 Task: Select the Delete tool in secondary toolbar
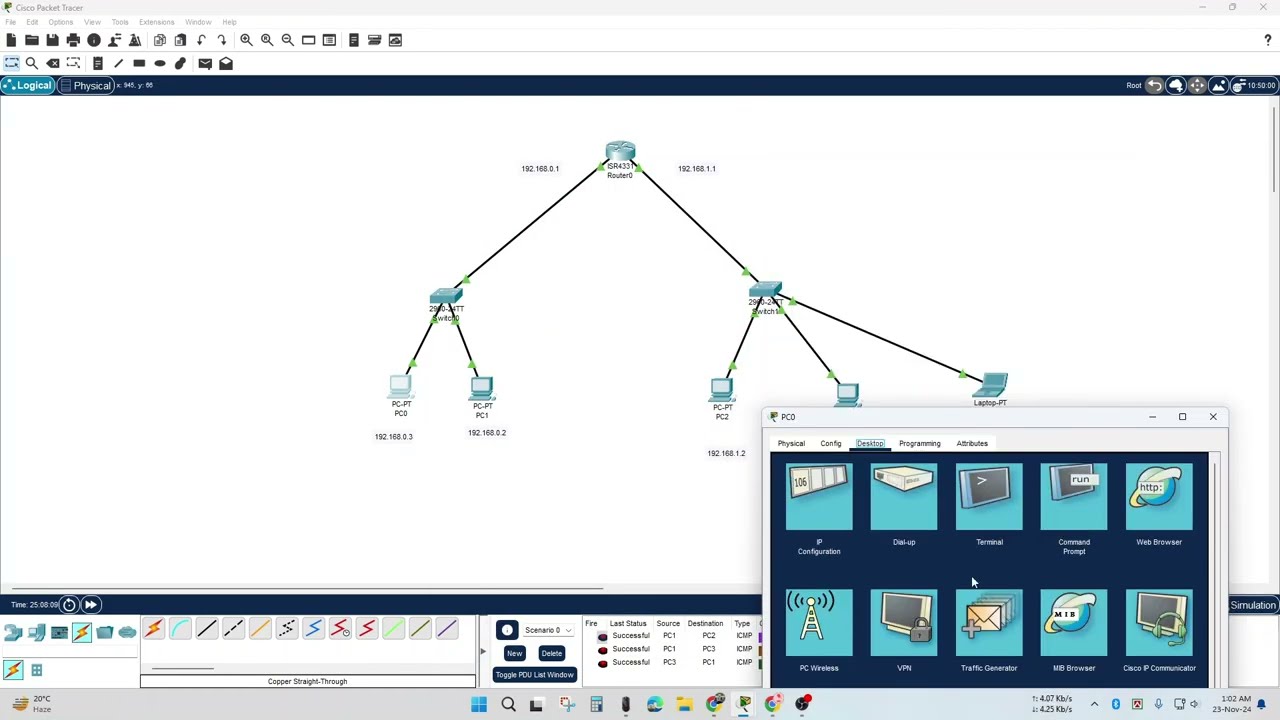[53, 63]
